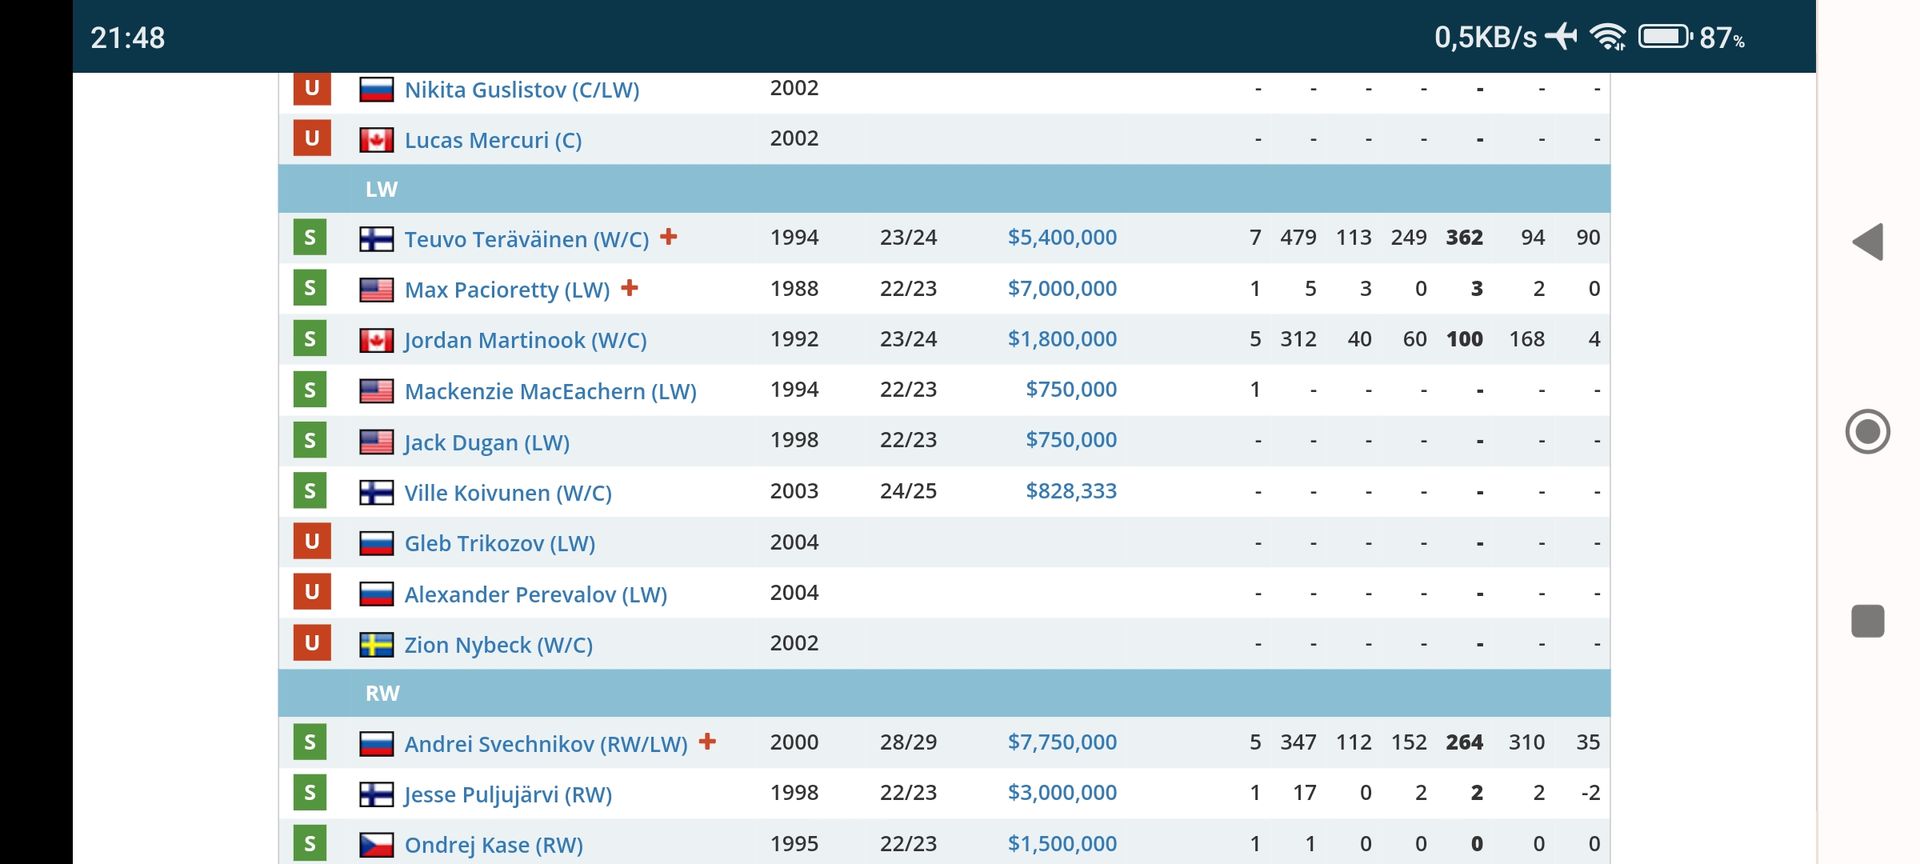Click the orange U badge for Lucas Mercuri
The width and height of the screenshot is (1920, 864).
click(x=311, y=139)
